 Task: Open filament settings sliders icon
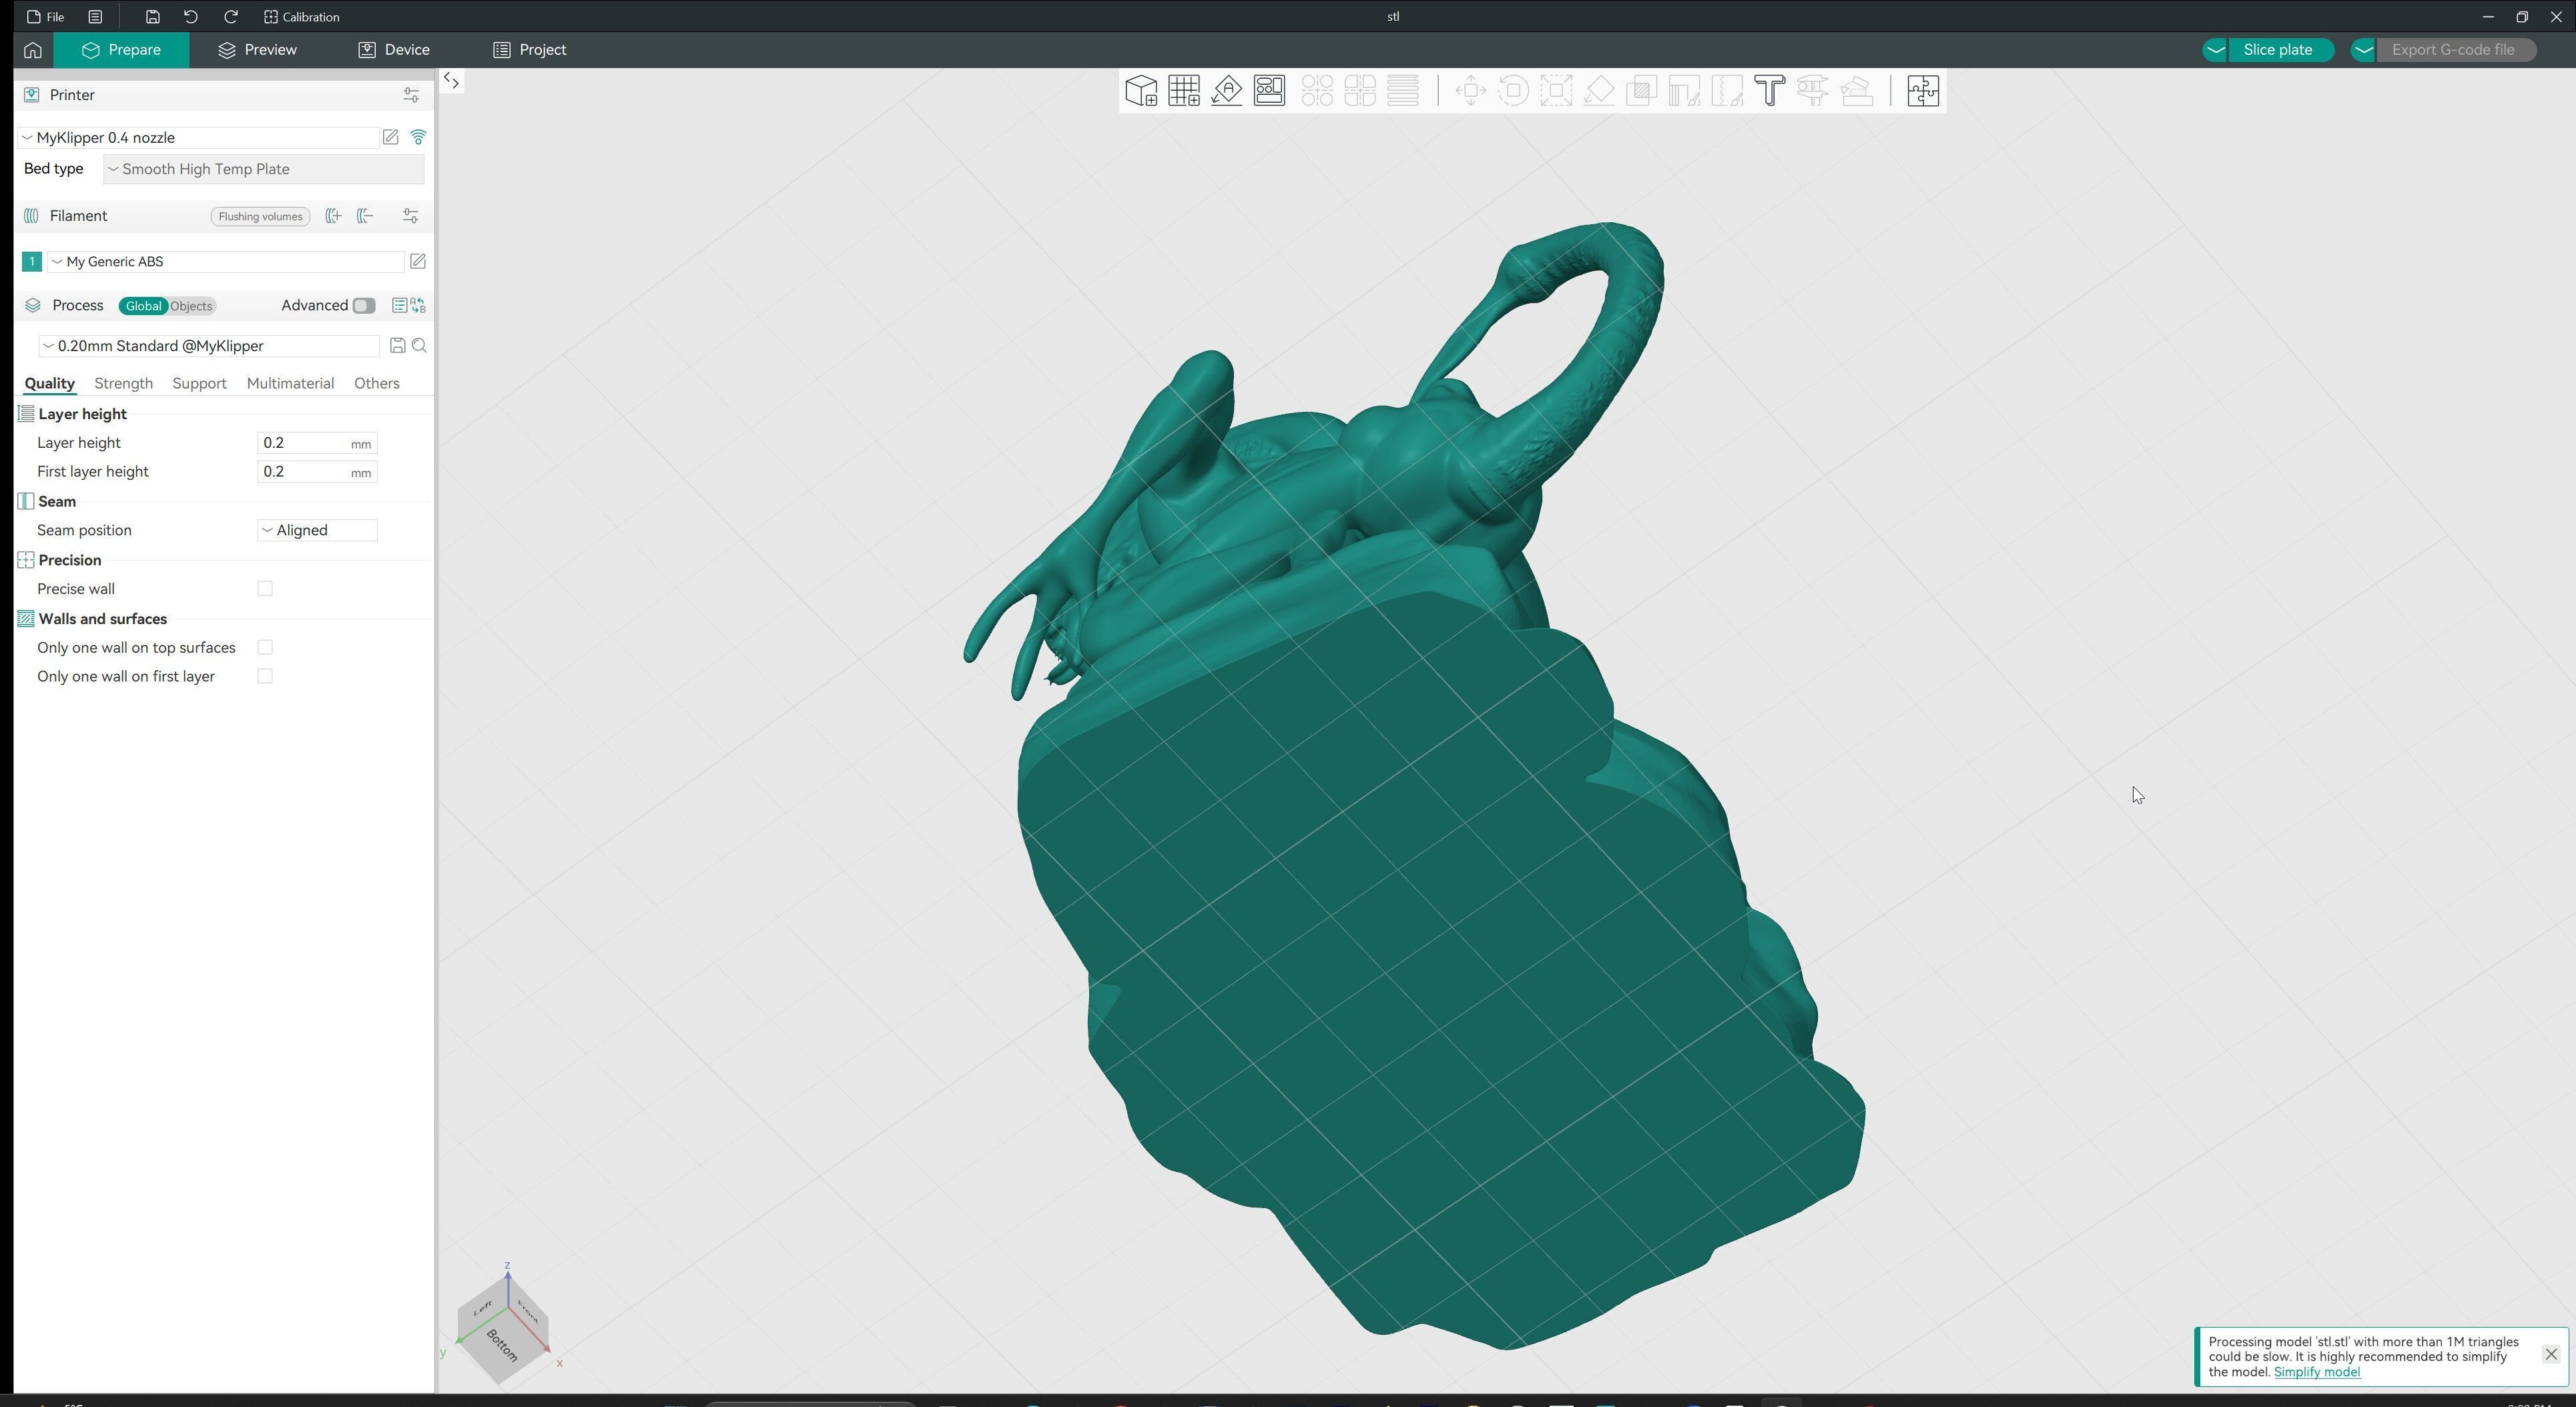tap(411, 216)
